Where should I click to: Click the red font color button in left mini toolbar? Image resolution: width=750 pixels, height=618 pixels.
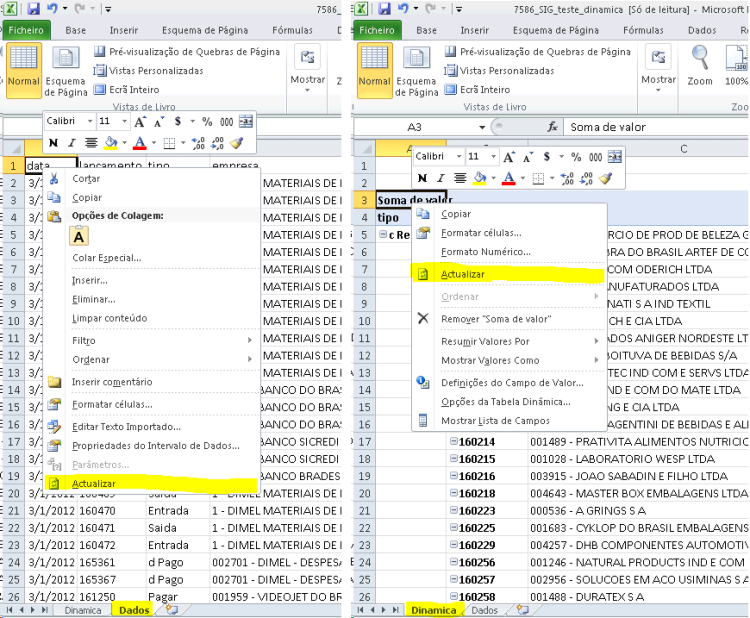click(140, 143)
